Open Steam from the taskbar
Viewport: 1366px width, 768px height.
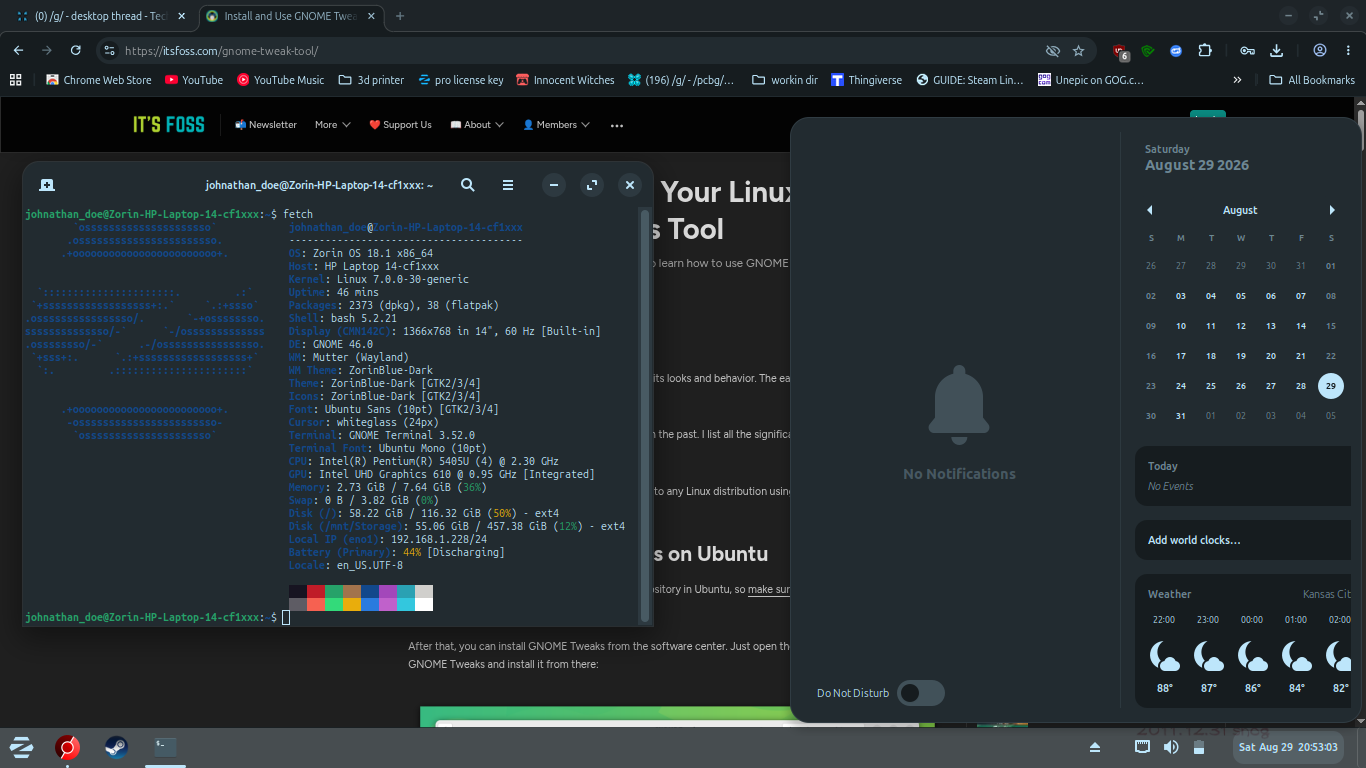tap(116, 747)
